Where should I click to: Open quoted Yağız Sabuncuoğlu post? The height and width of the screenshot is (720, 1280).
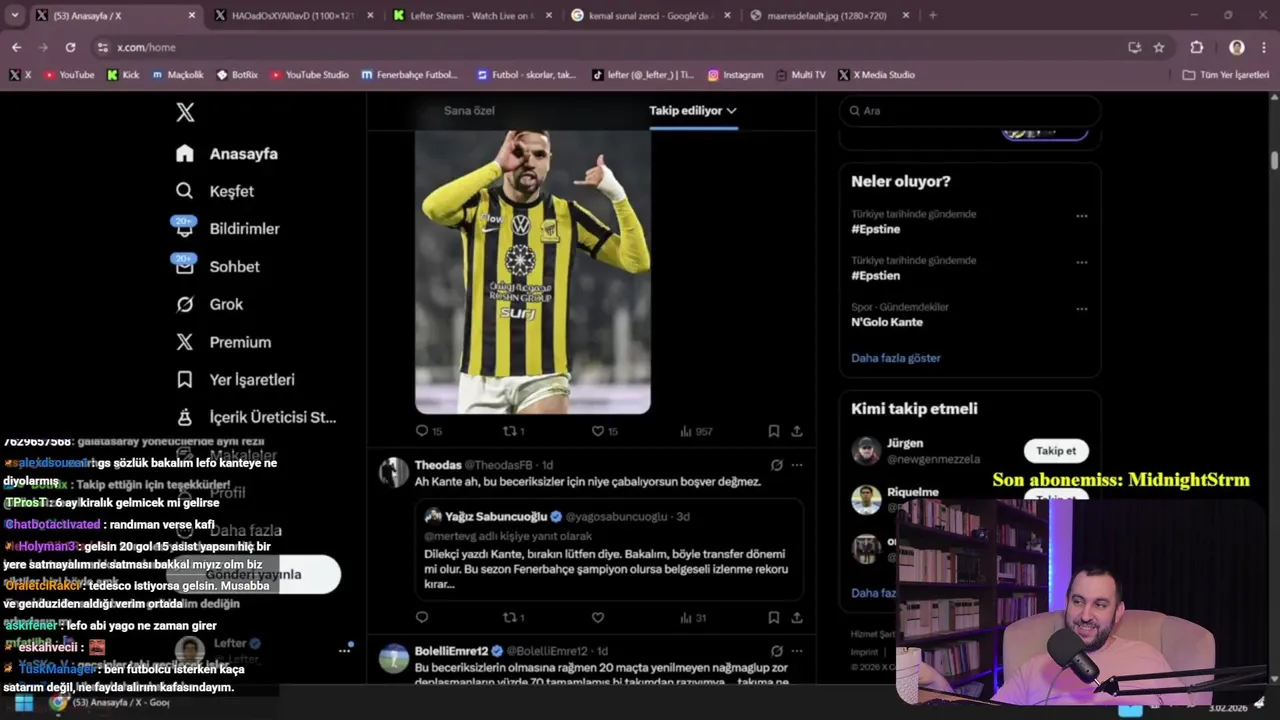pyautogui.click(x=609, y=550)
